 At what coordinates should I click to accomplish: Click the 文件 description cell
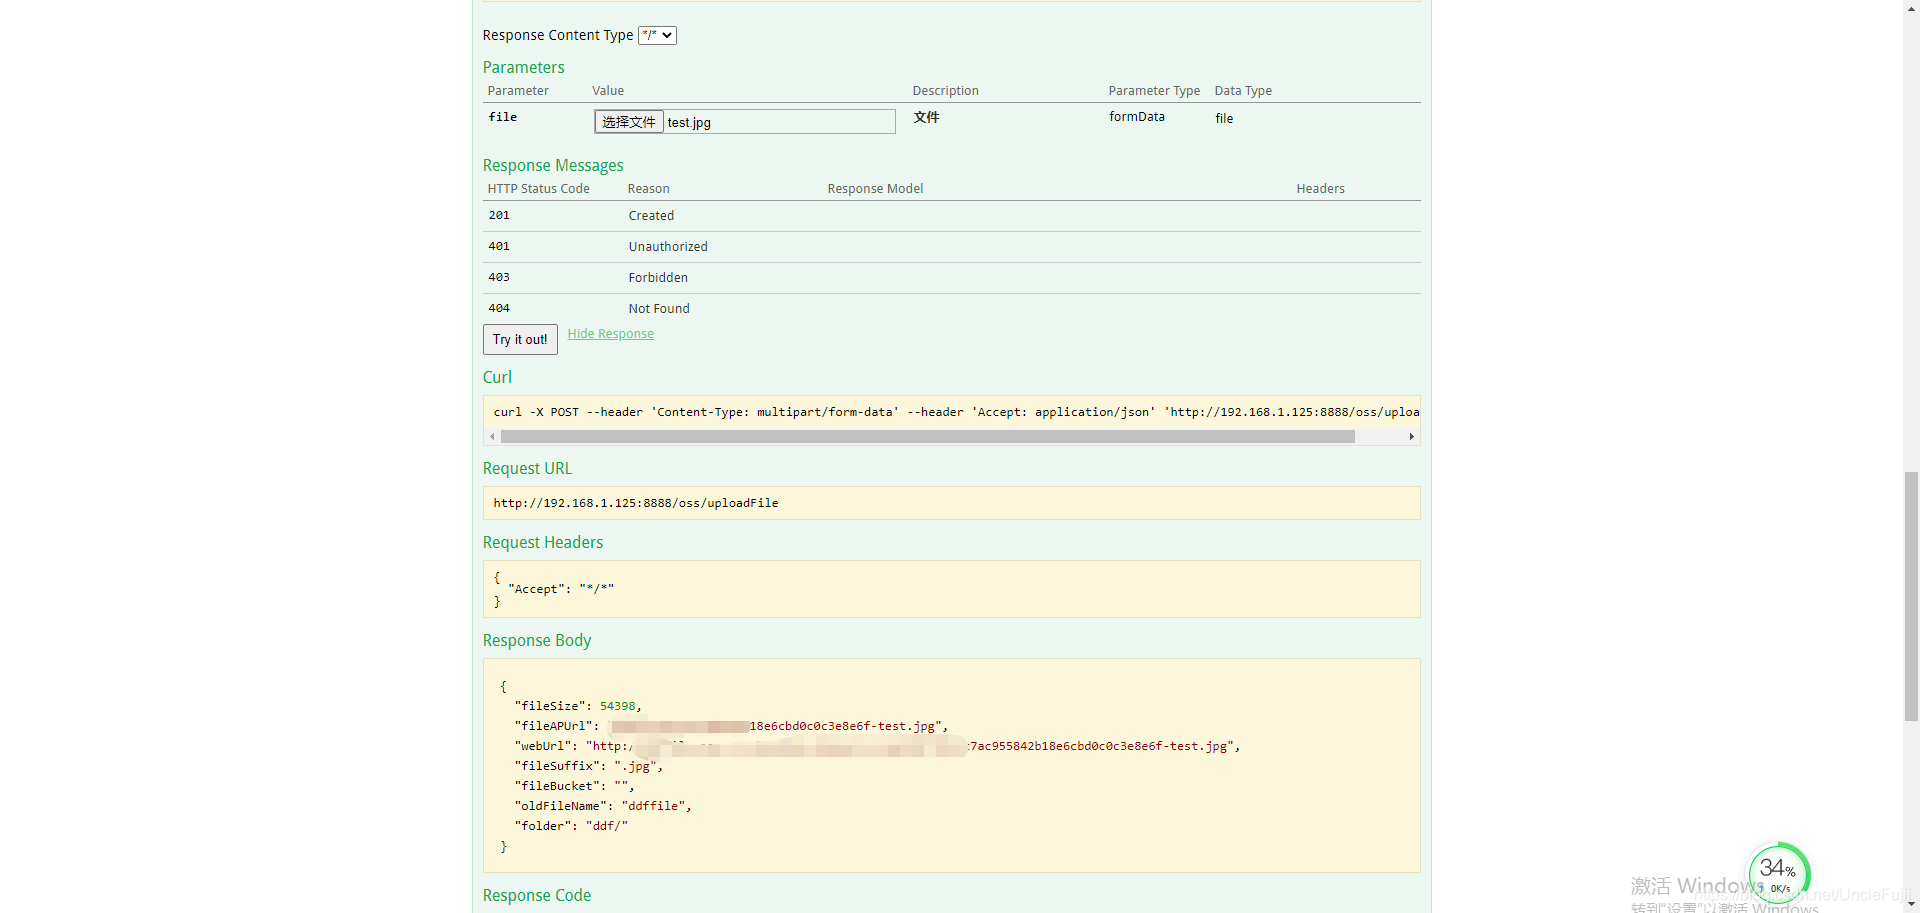pos(926,117)
